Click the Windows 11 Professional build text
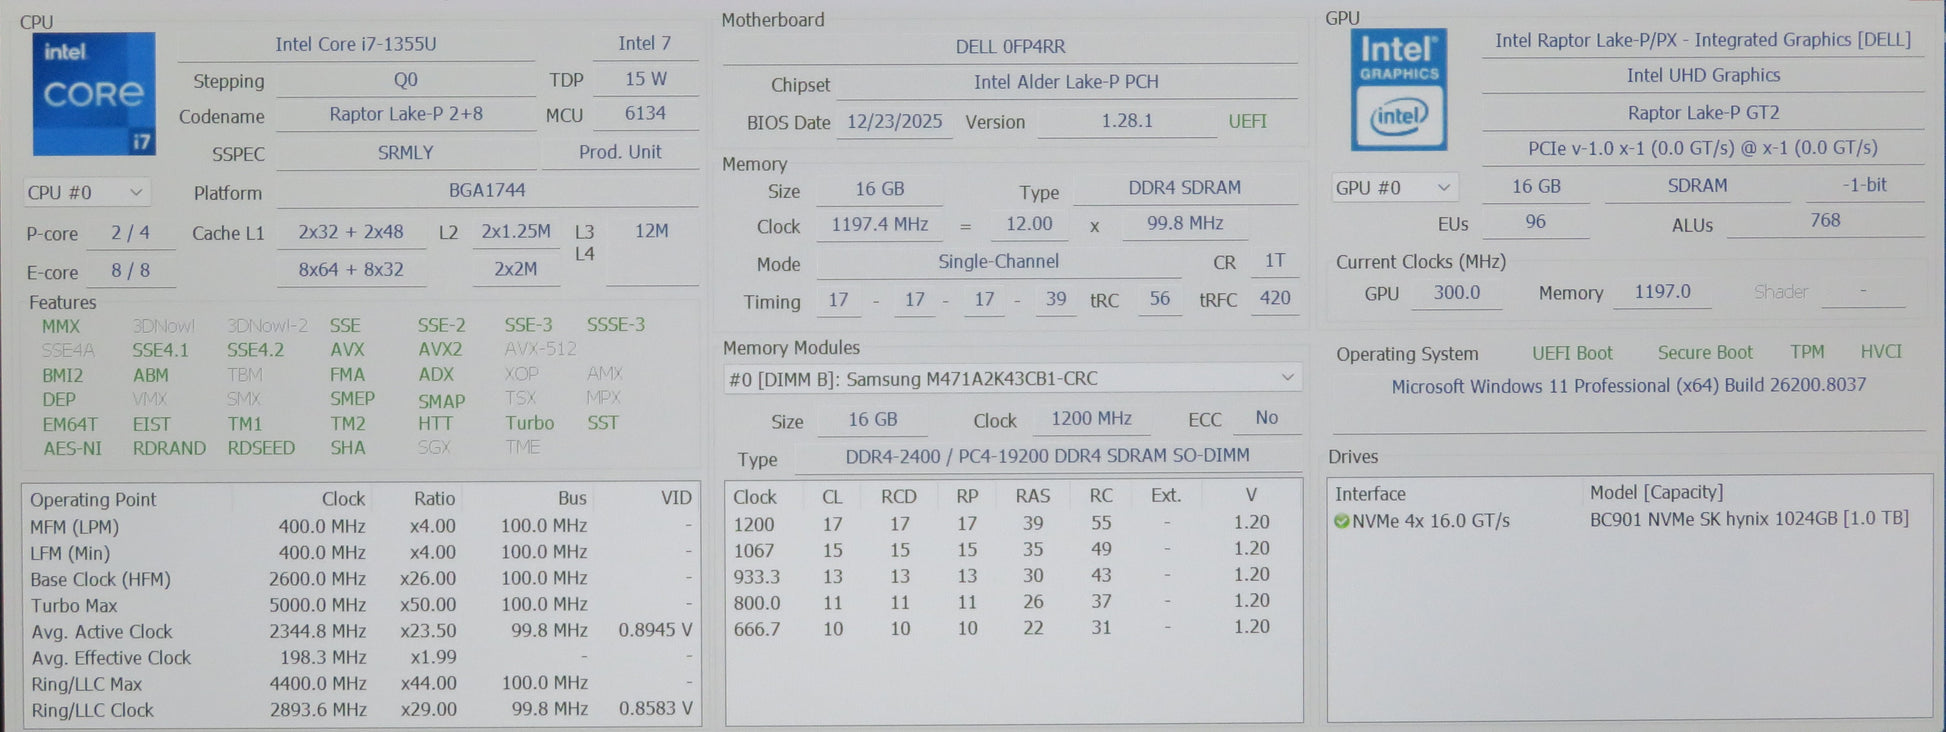This screenshot has height=732, width=1946. [1628, 386]
